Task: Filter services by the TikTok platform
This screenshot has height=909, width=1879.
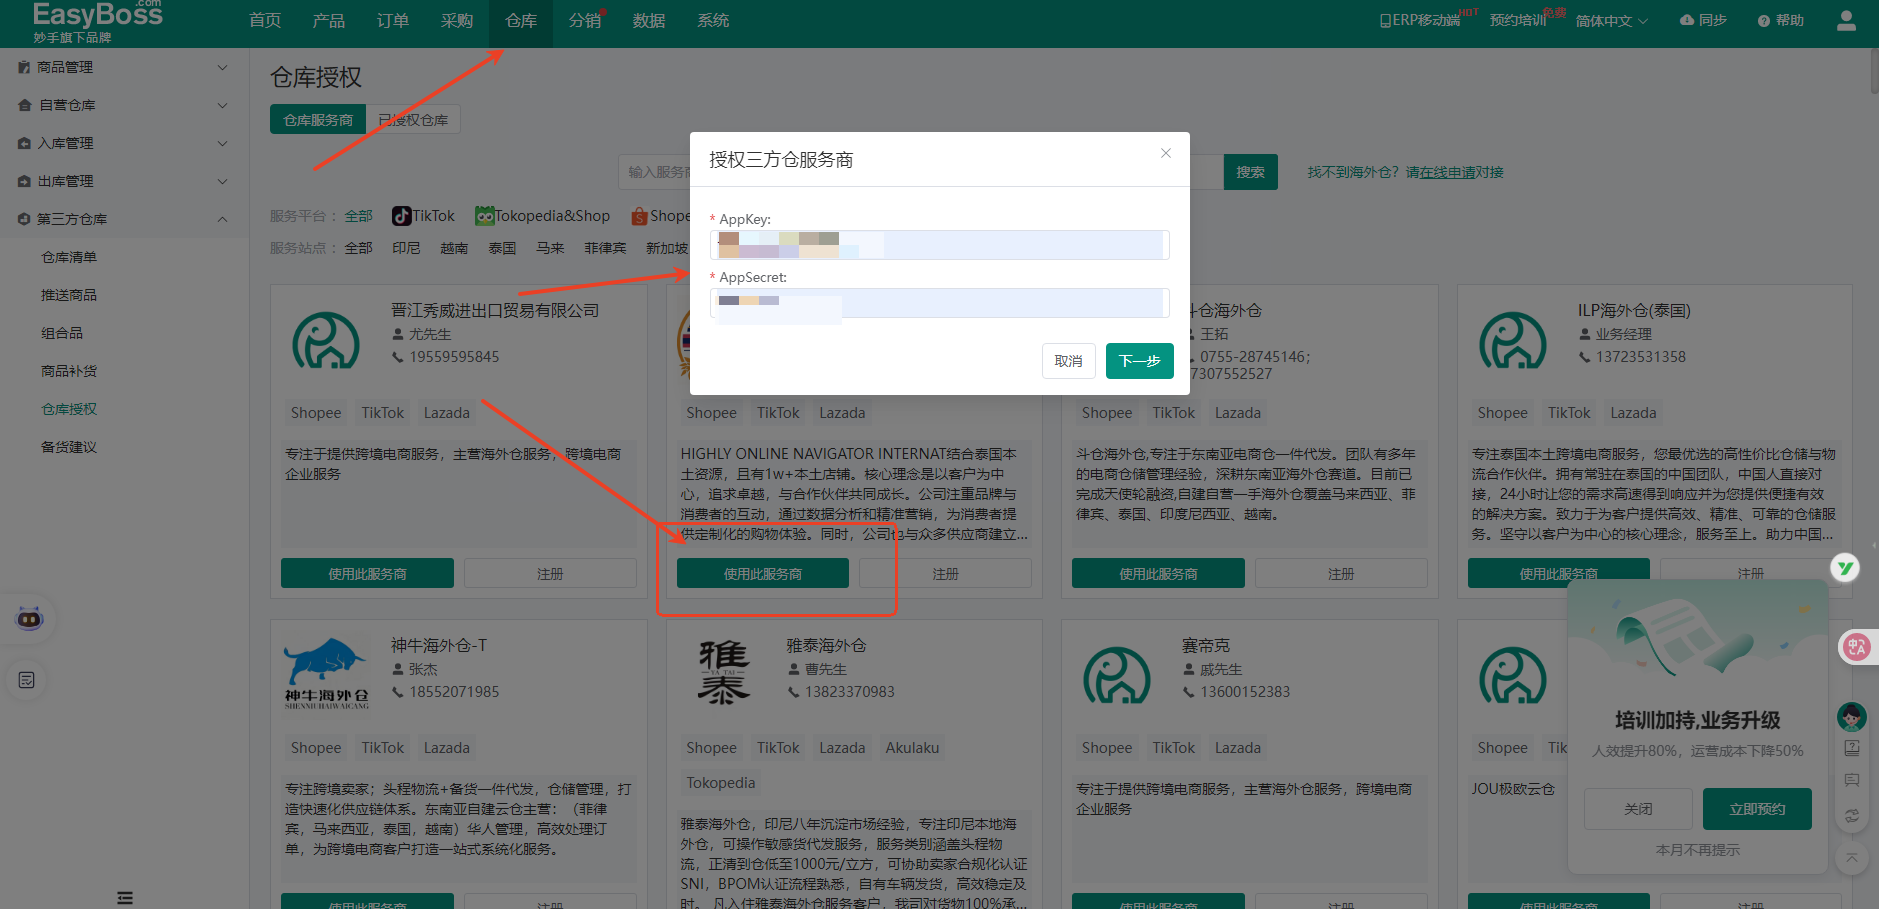Action: 423,214
